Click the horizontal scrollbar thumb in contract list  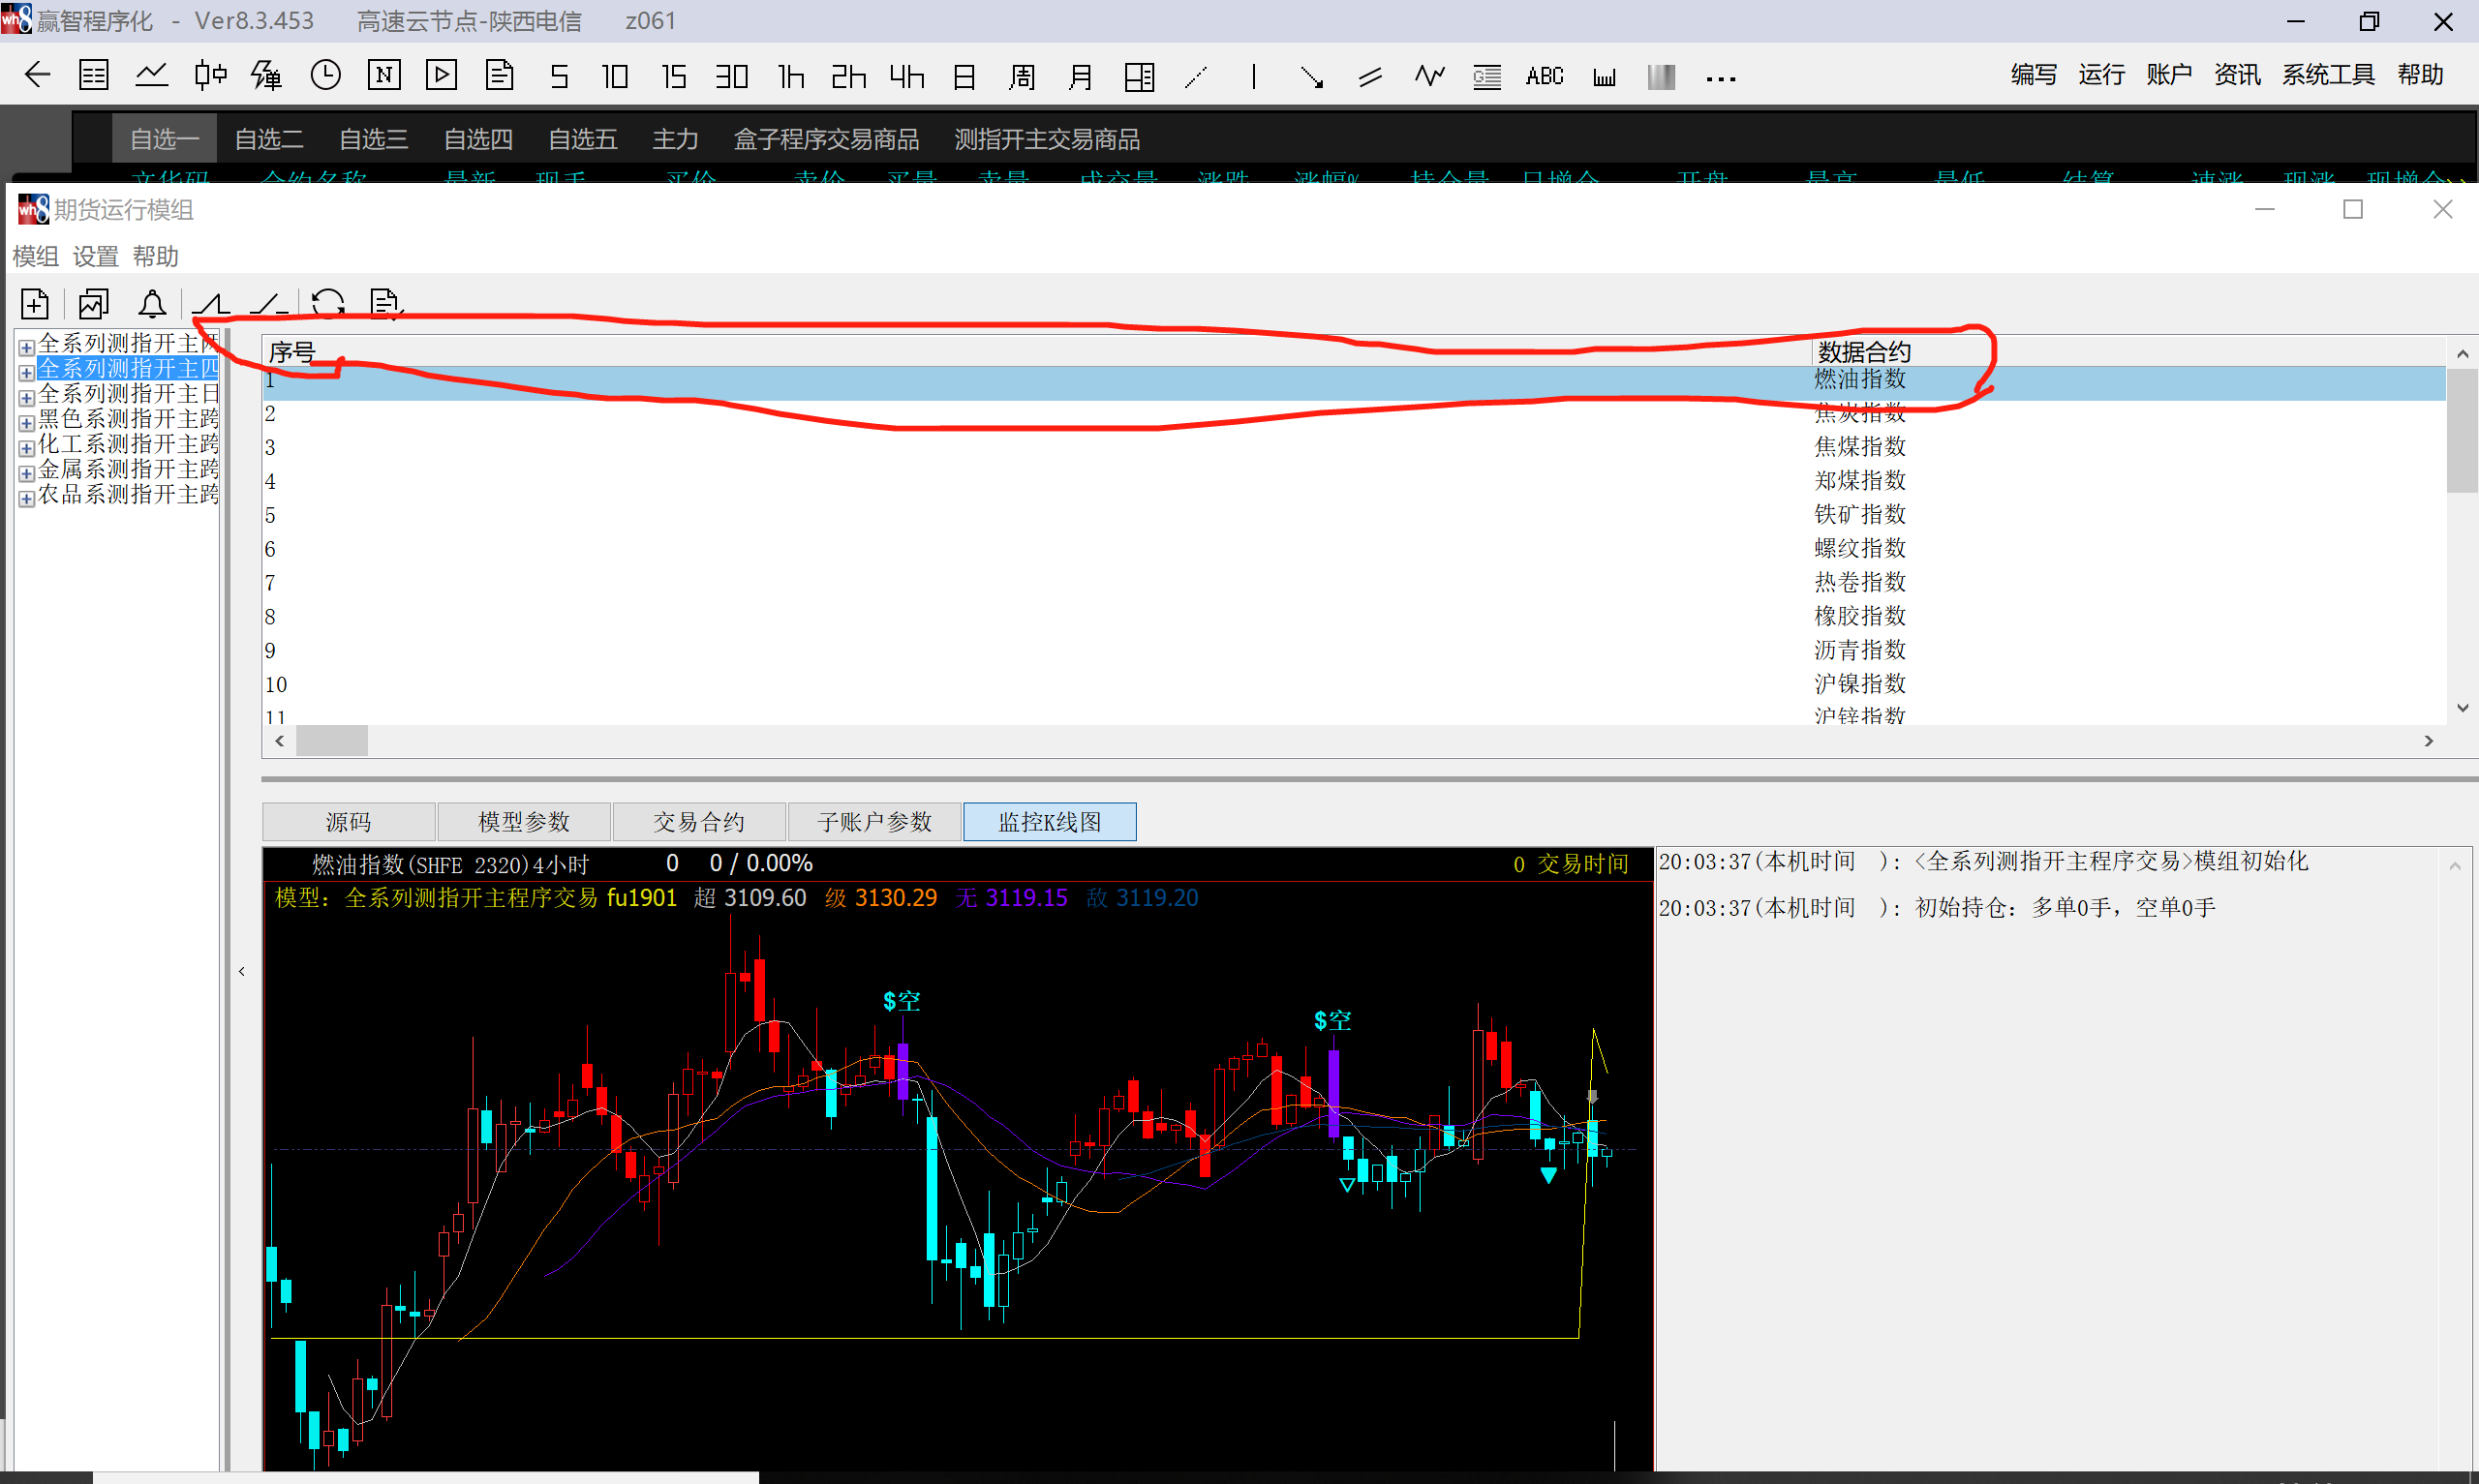click(x=332, y=741)
